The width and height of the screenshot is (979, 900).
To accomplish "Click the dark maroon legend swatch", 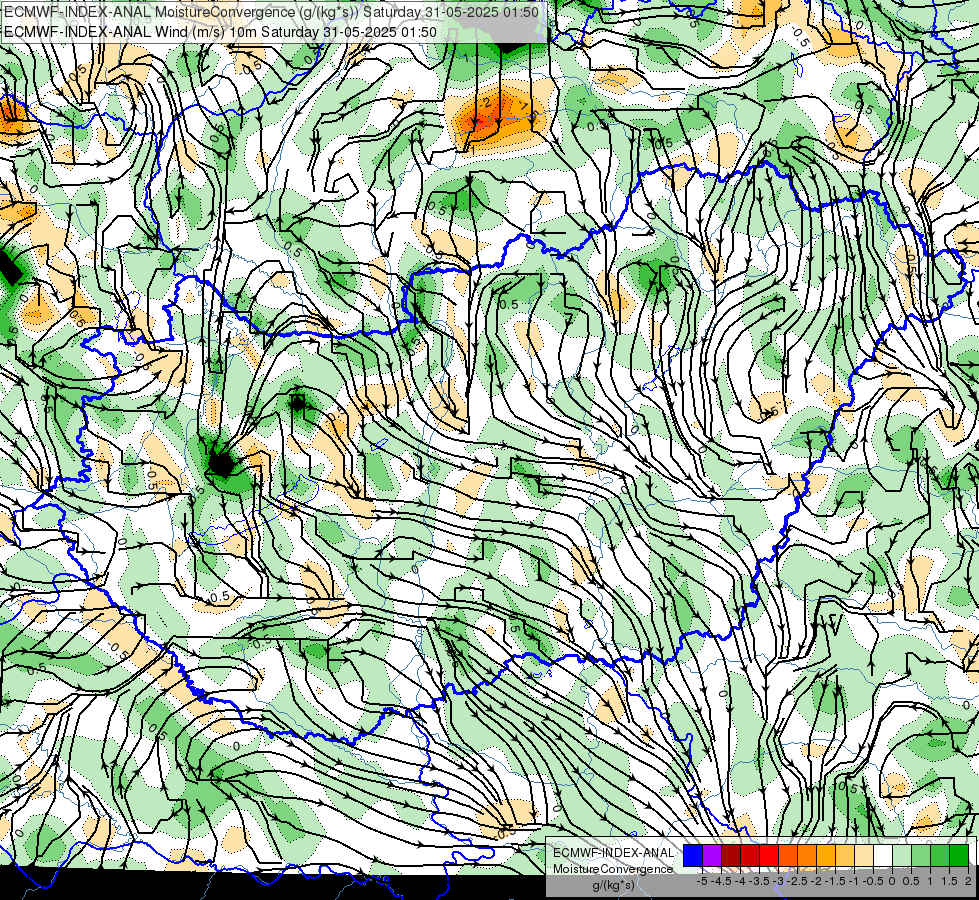I will (x=731, y=855).
